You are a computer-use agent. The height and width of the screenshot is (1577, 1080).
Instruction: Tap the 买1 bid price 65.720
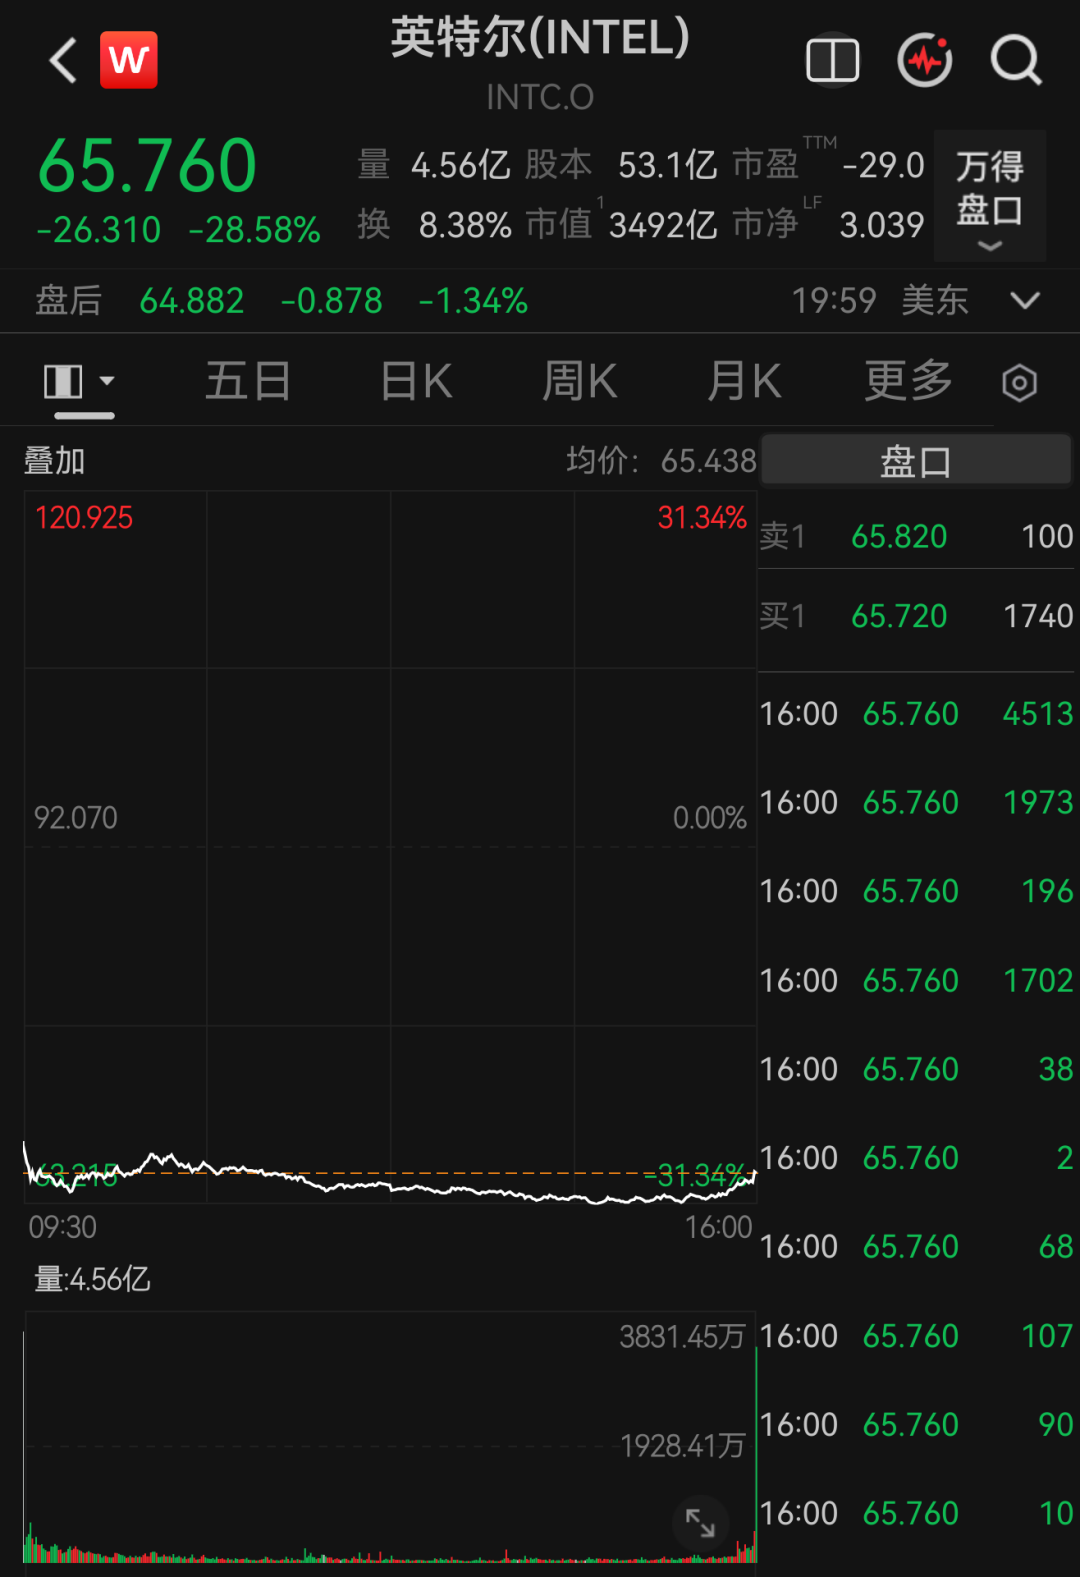pyautogui.click(x=899, y=616)
